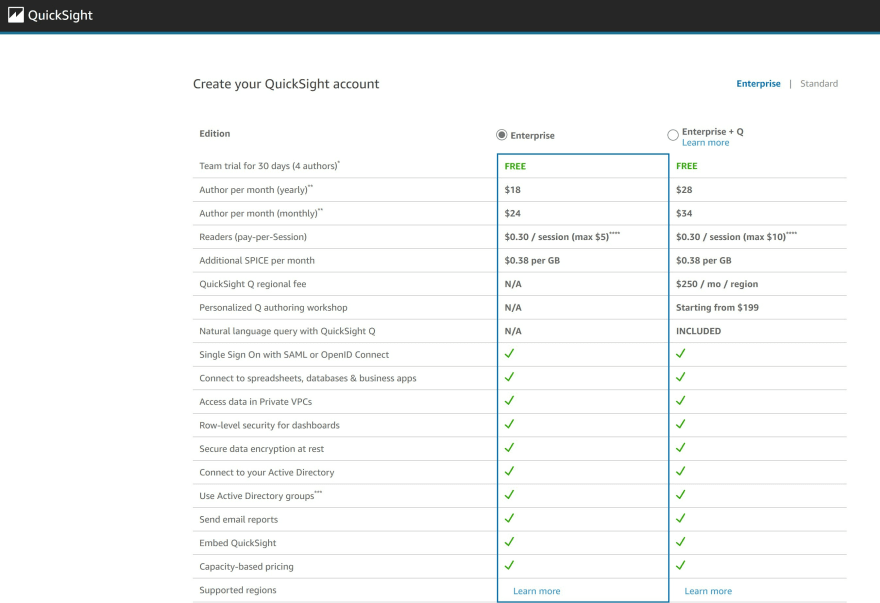Click Enterprise + Q $0.38 per GB SPICE price
This screenshot has width=880, height=603.
tap(703, 261)
